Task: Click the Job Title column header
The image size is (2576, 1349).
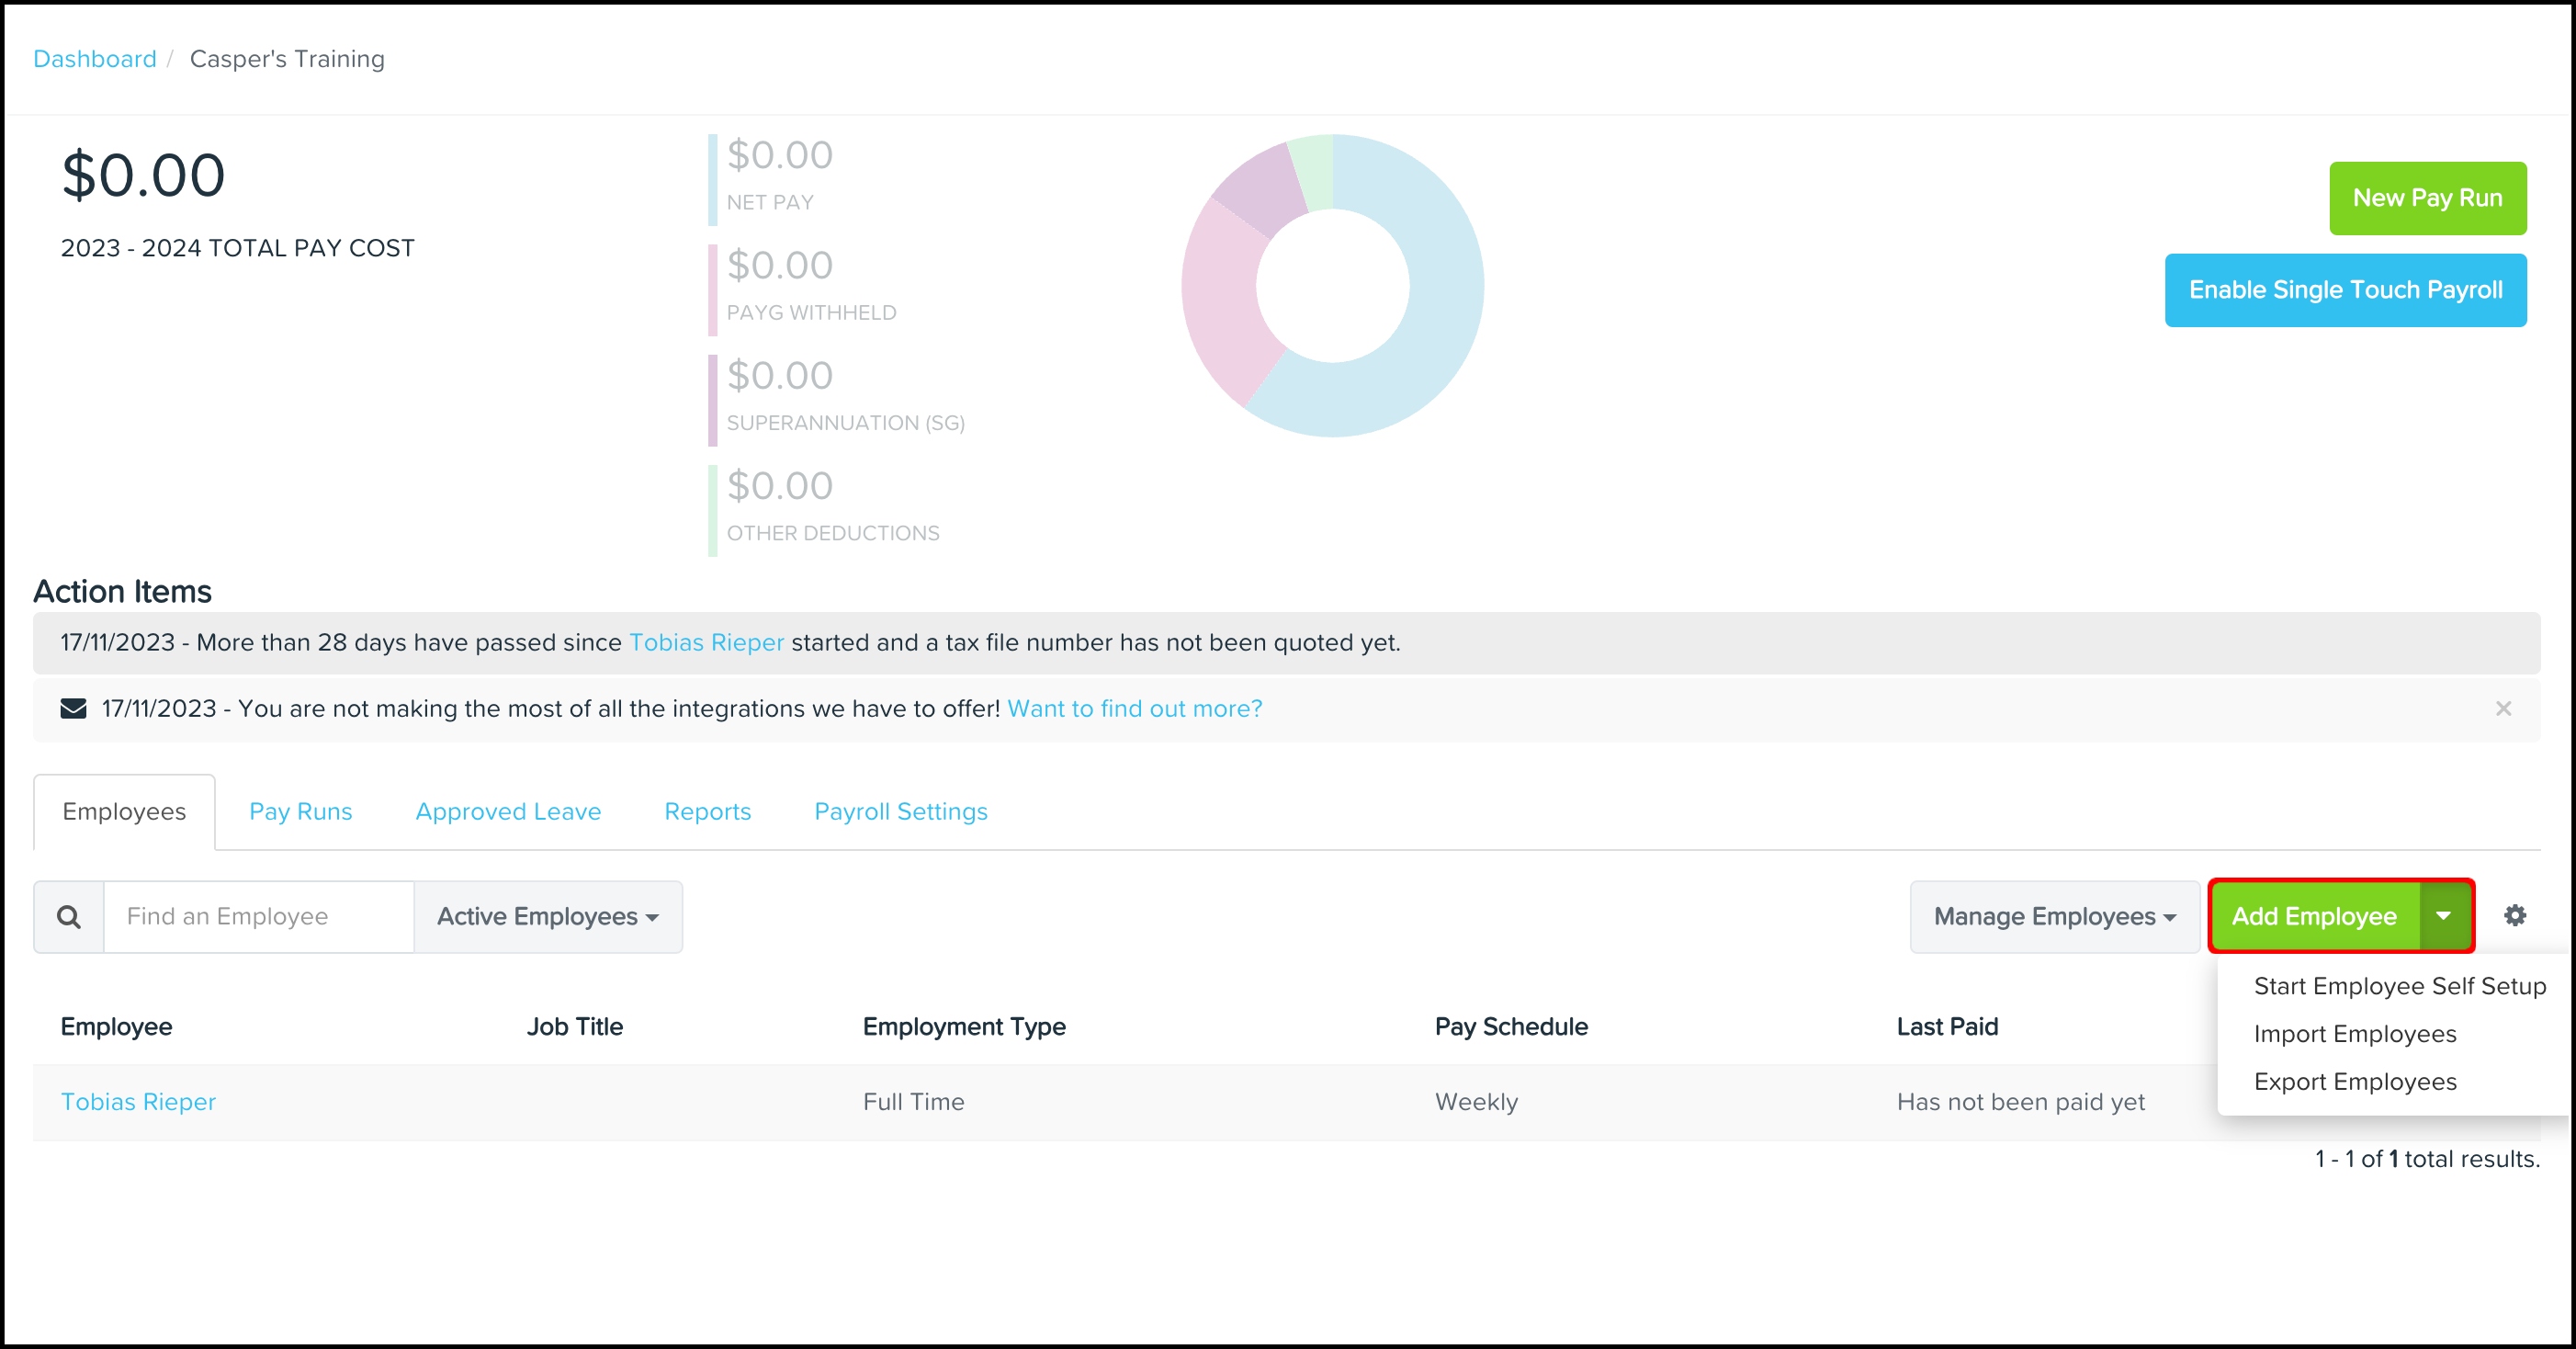Action: click(x=575, y=1027)
